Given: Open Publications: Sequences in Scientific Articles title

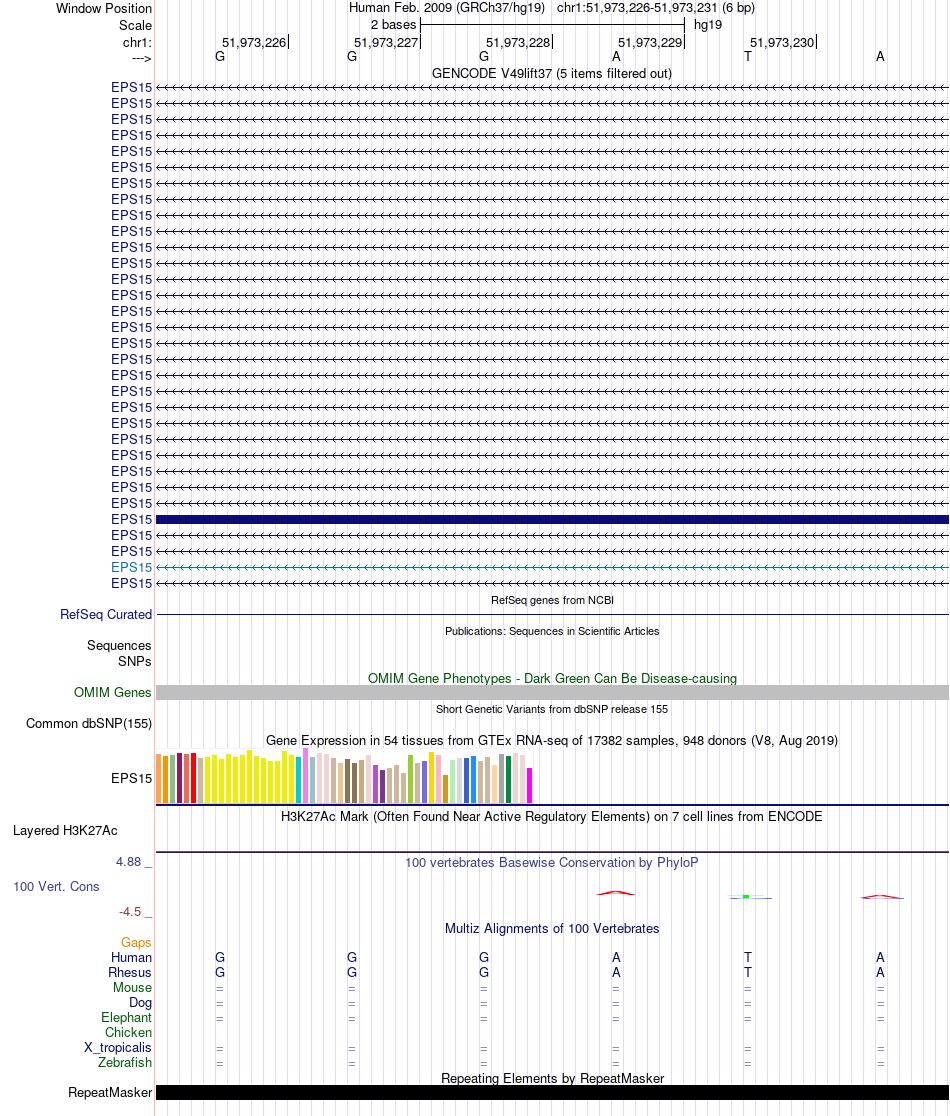Looking at the screenshot, I should pos(552,631).
